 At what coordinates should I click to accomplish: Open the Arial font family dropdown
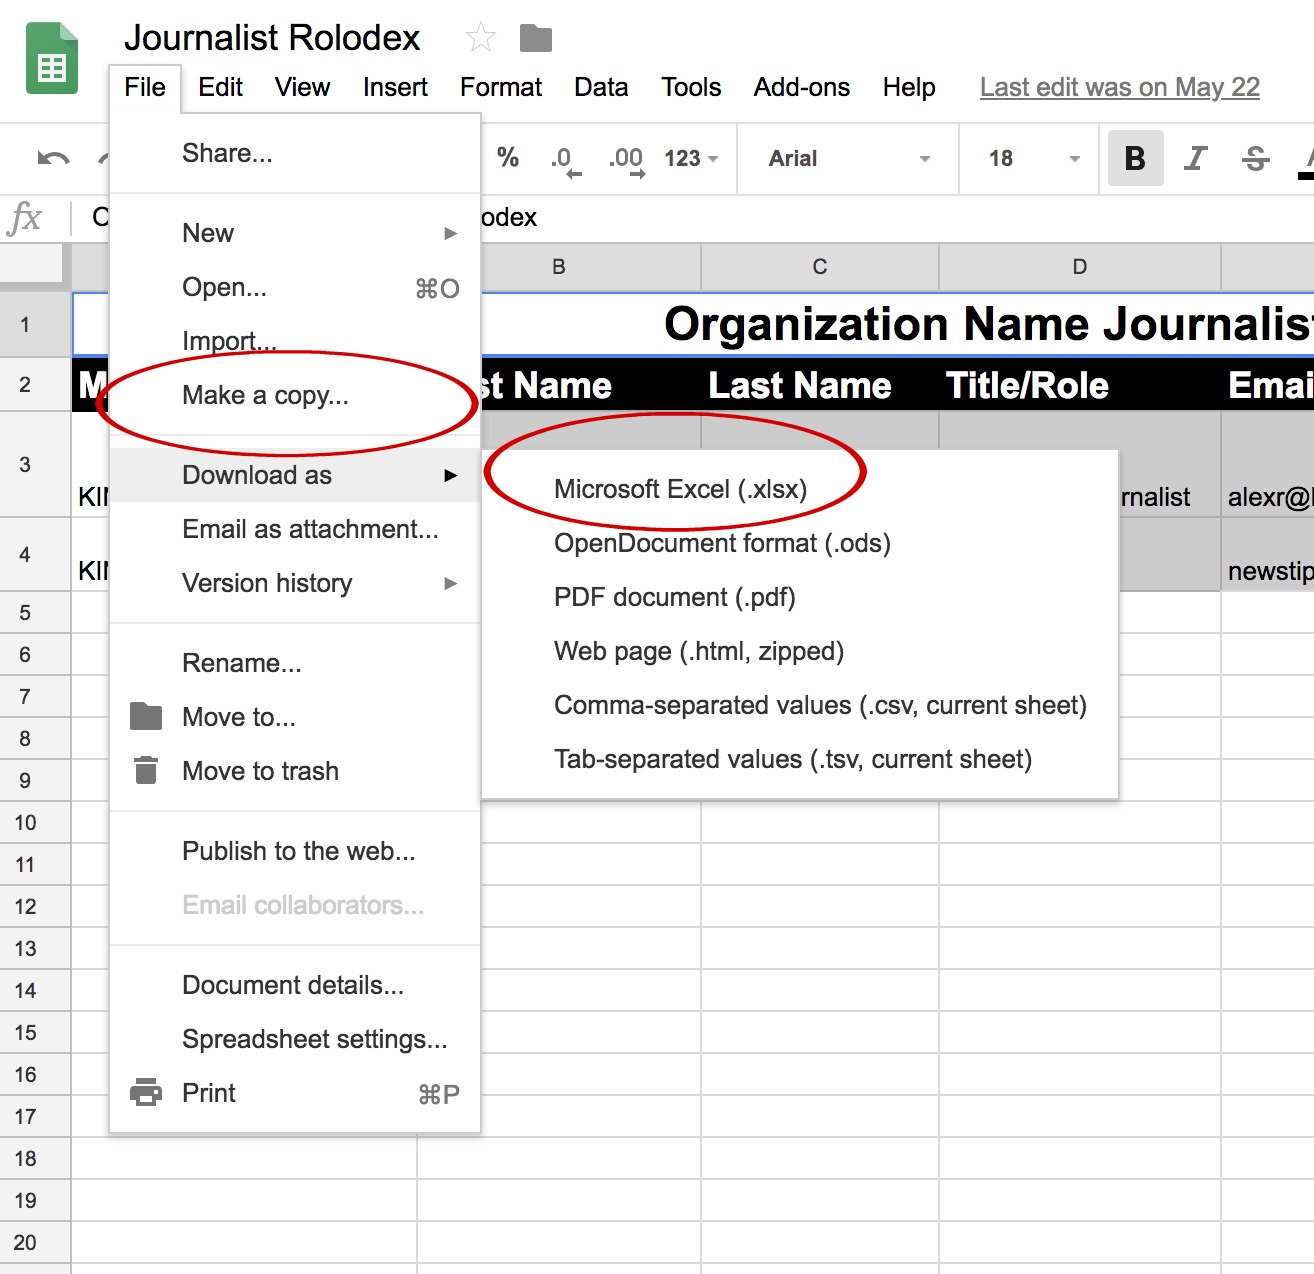pyautogui.click(x=848, y=158)
